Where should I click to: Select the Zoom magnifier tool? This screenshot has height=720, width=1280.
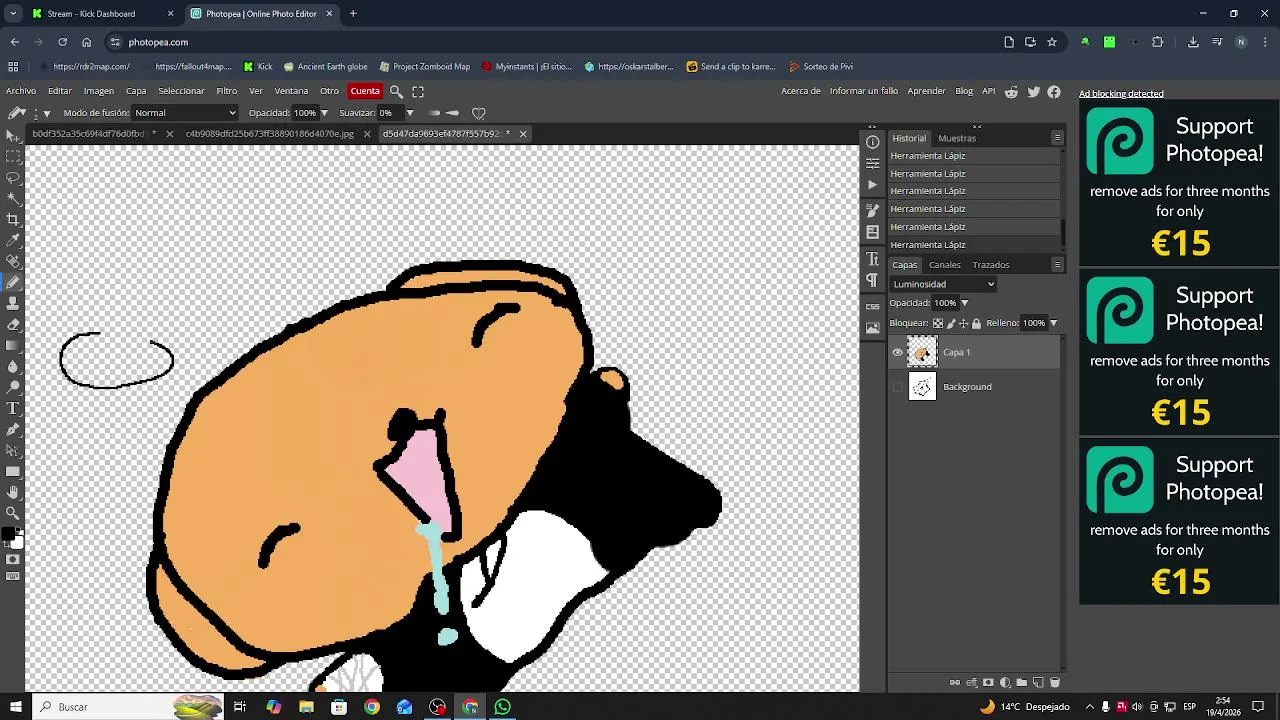point(13,513)
